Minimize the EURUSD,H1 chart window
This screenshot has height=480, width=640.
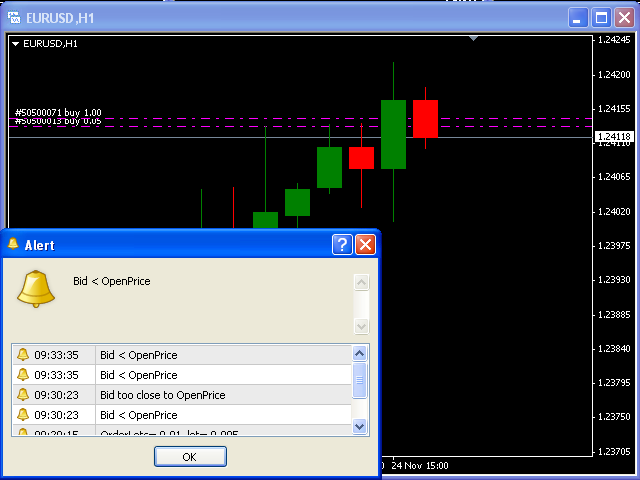[579, 17]
